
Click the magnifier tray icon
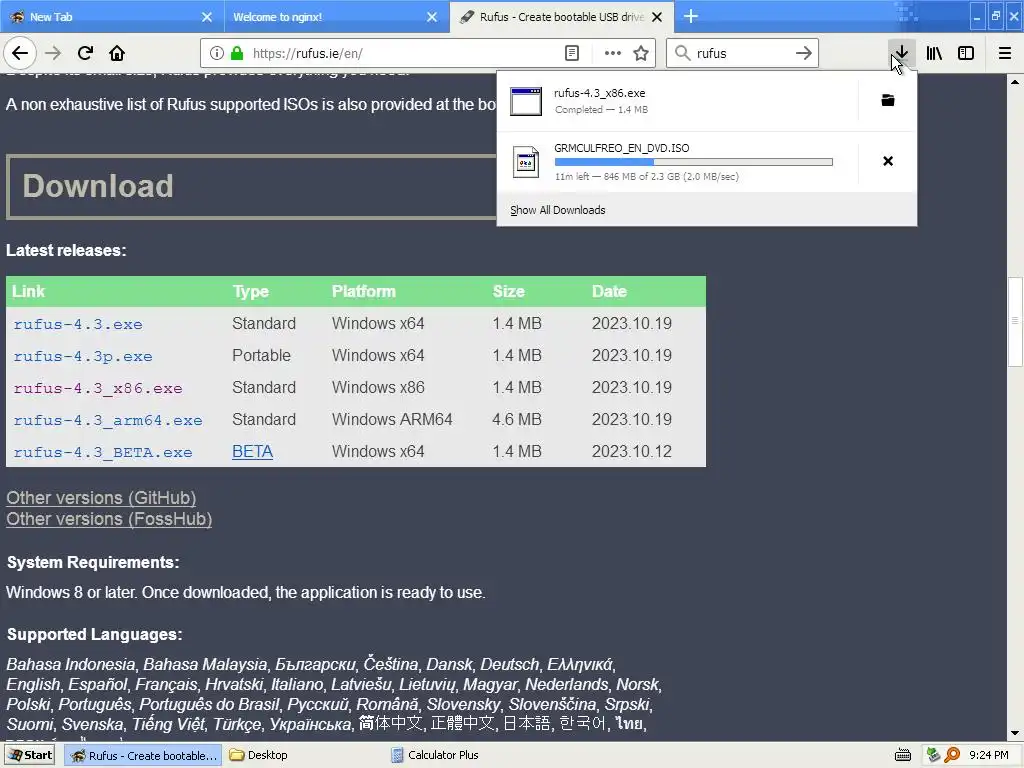point(952,755)
